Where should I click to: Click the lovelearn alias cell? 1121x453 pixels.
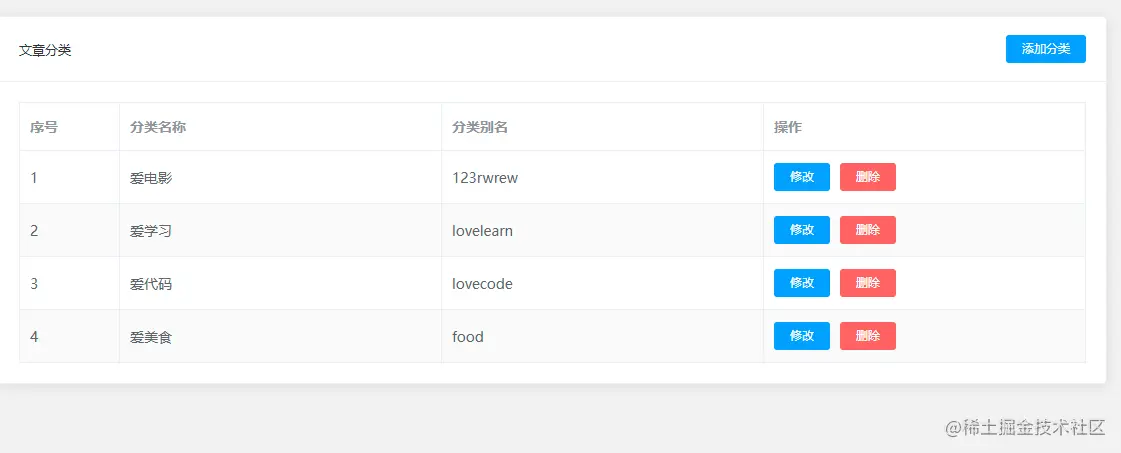point(482,231)
